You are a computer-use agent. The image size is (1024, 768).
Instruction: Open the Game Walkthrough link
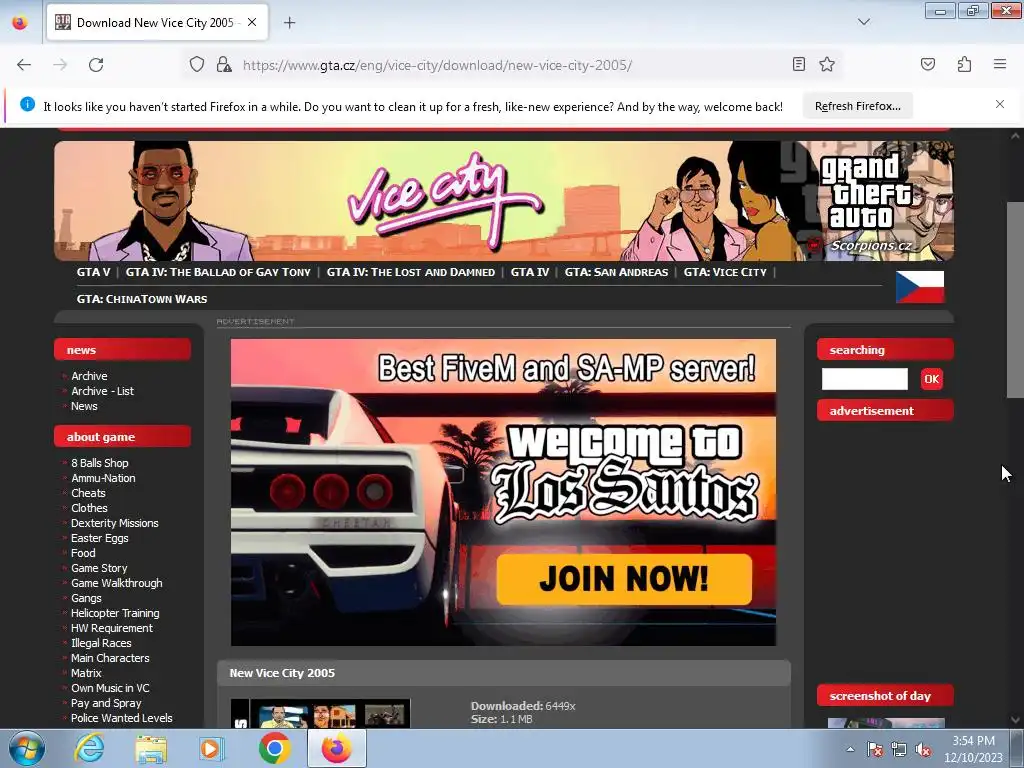click(x=117, y=583)
